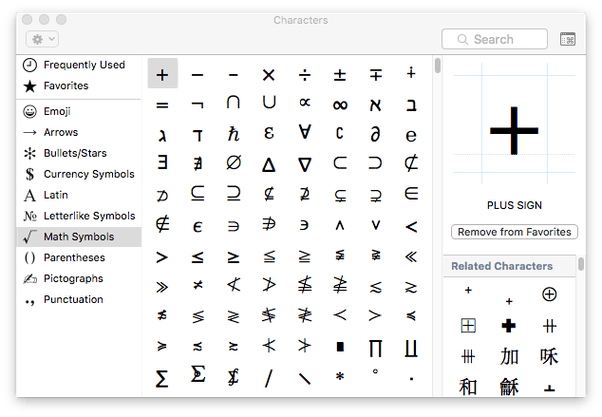Select the 加 related character
This screenshot has height=417, width=602.
[509, 357]
